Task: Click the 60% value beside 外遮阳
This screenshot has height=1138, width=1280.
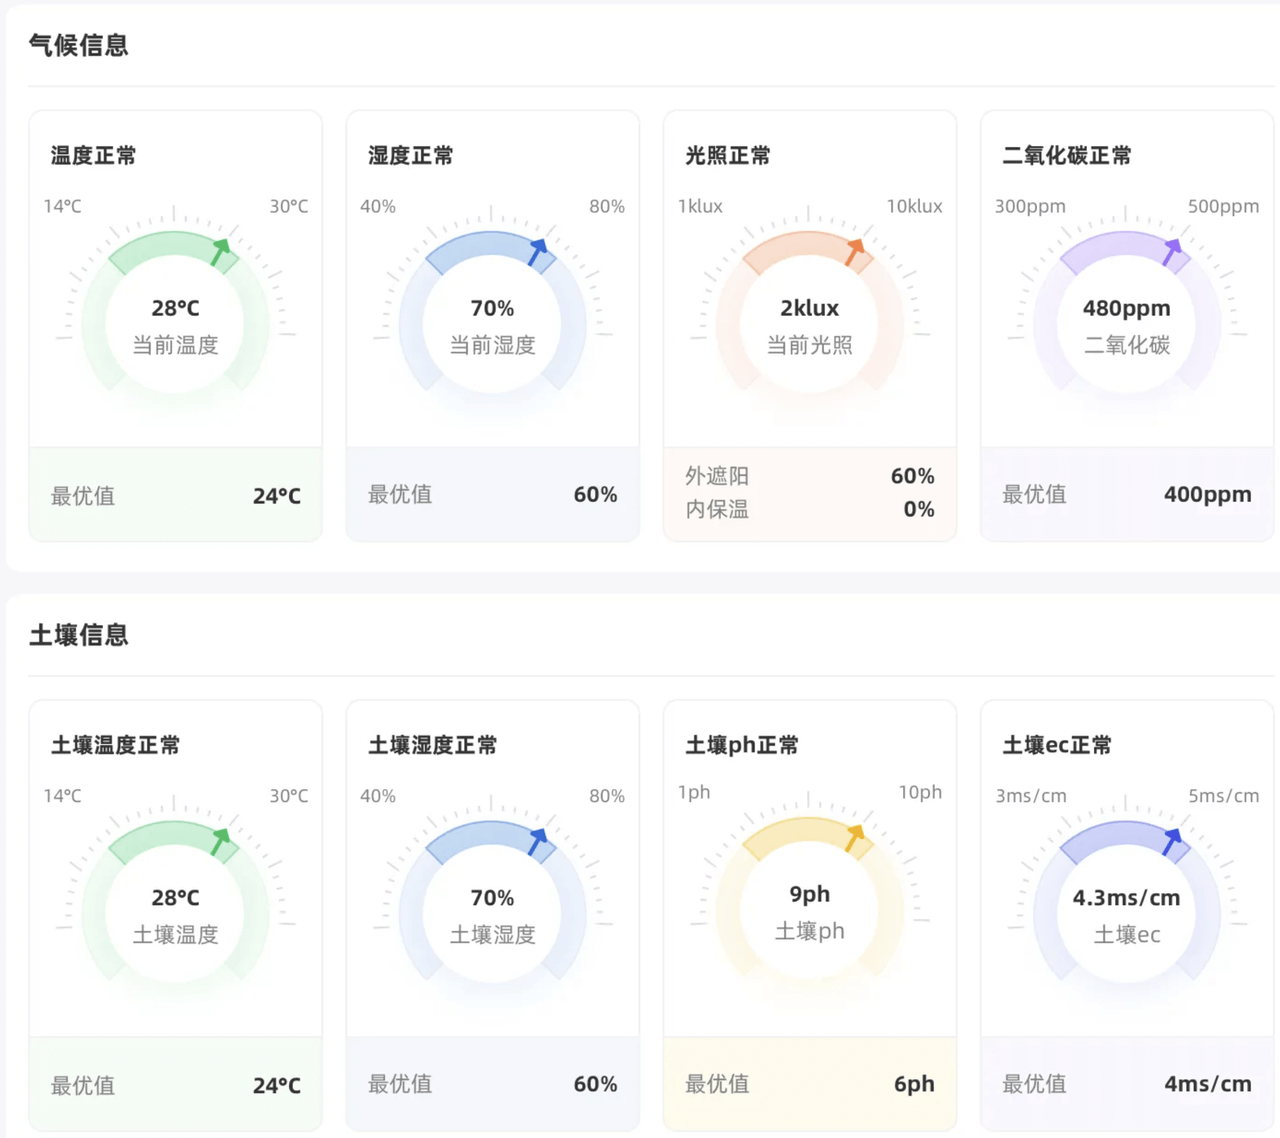Action: pos(912,476)
